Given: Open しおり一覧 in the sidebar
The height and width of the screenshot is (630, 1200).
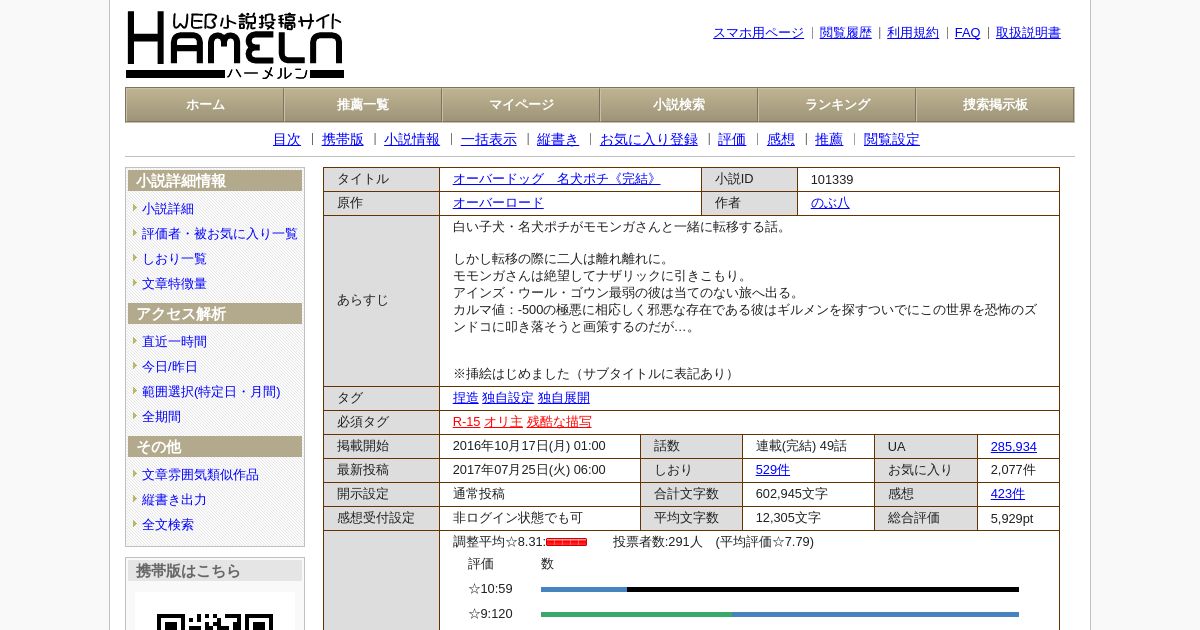Looking at the screenshot, I should [x=174, y=259].
